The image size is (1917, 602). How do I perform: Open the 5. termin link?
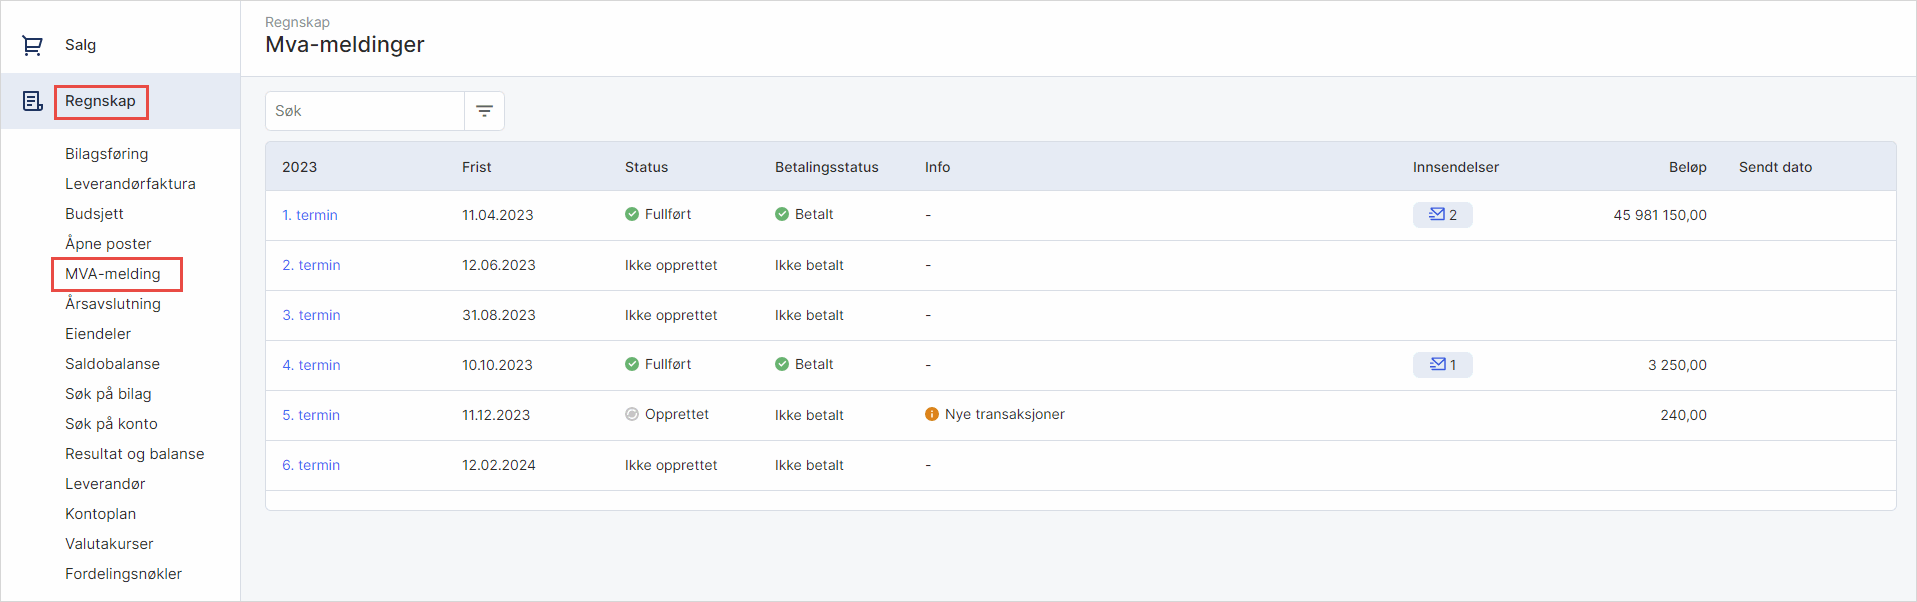[x=311, y=415]
